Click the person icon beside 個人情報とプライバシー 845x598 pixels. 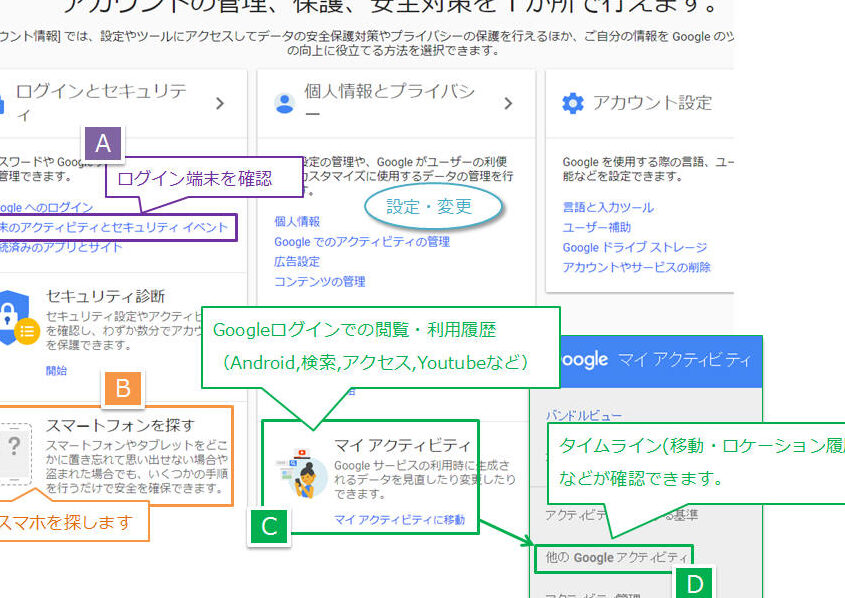click(x=284, y=103)
